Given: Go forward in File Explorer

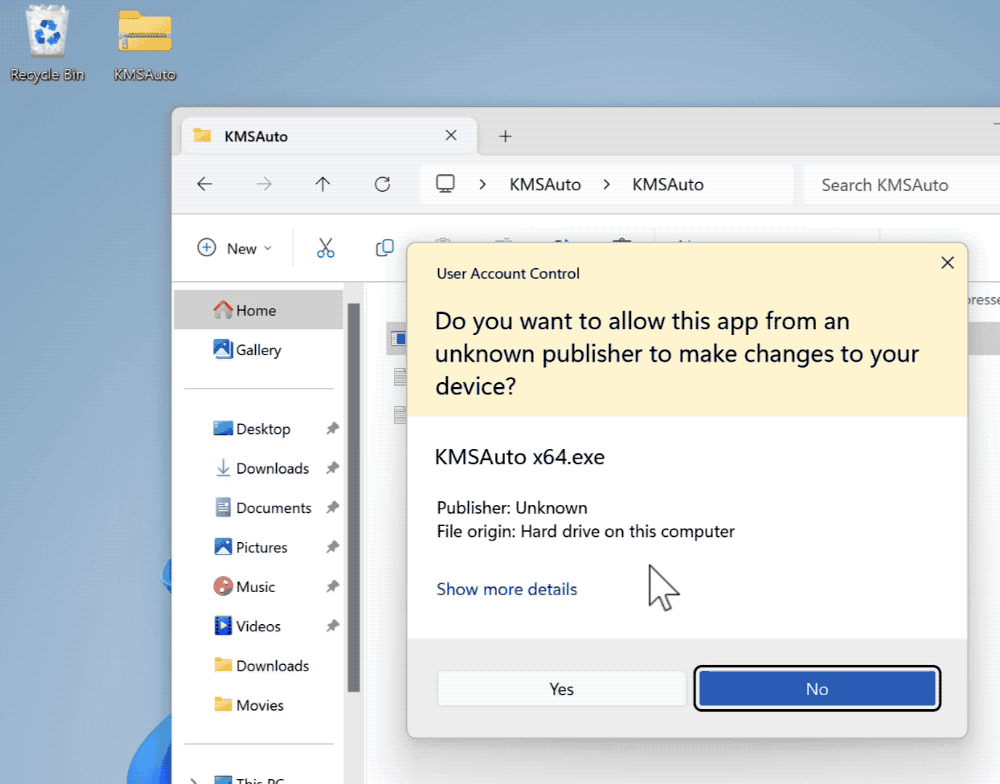Looking at the screenshot, I should (264, 184).
